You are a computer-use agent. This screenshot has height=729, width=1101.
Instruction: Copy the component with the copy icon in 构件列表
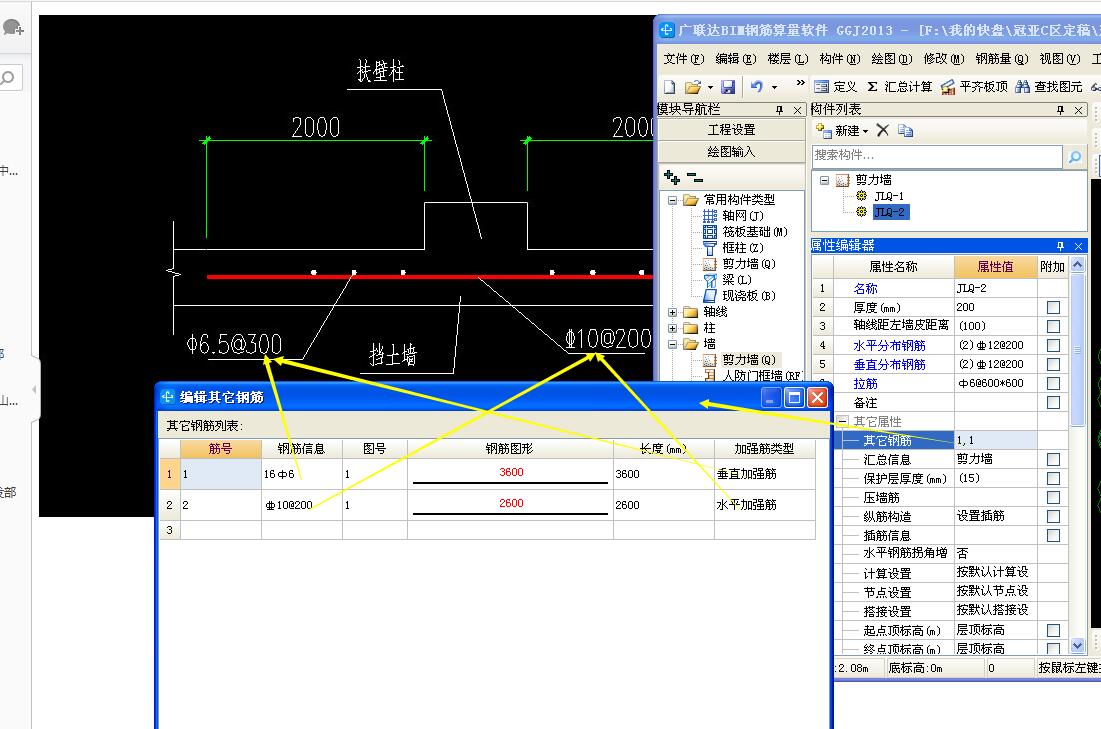pyautogui.click(x=905, y=131)
